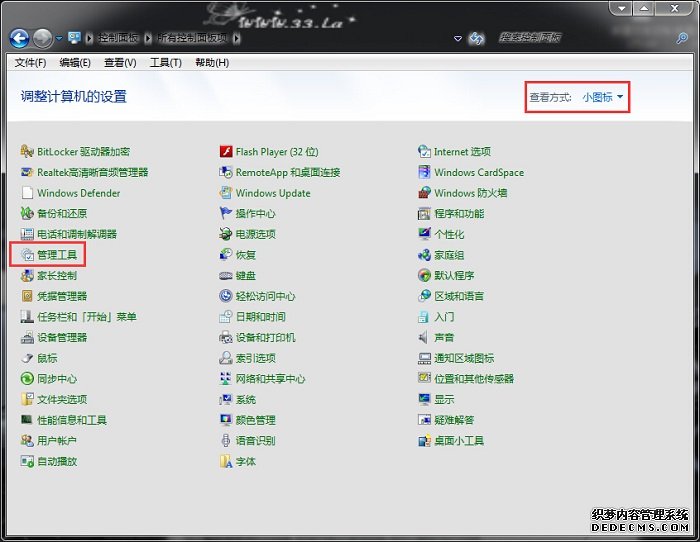Click the 语音识别 microphone icon
The height and width of the screenshot is (542, 700).
(x=226, y=441)
